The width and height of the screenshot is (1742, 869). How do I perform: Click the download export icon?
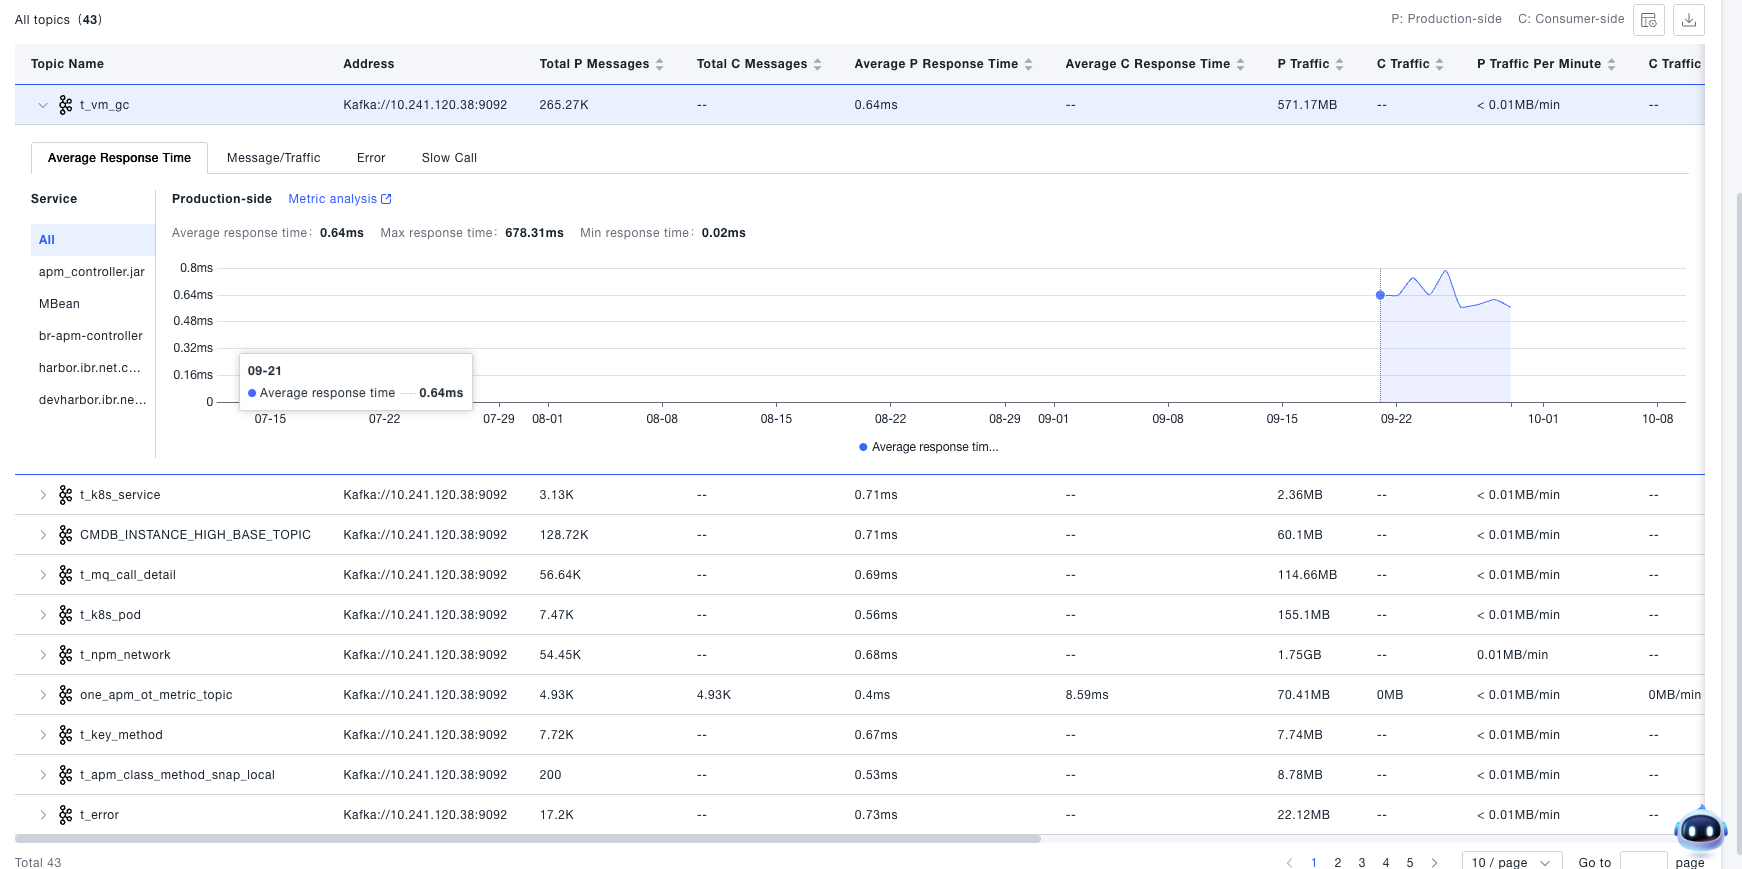(x=1689, y=20)
